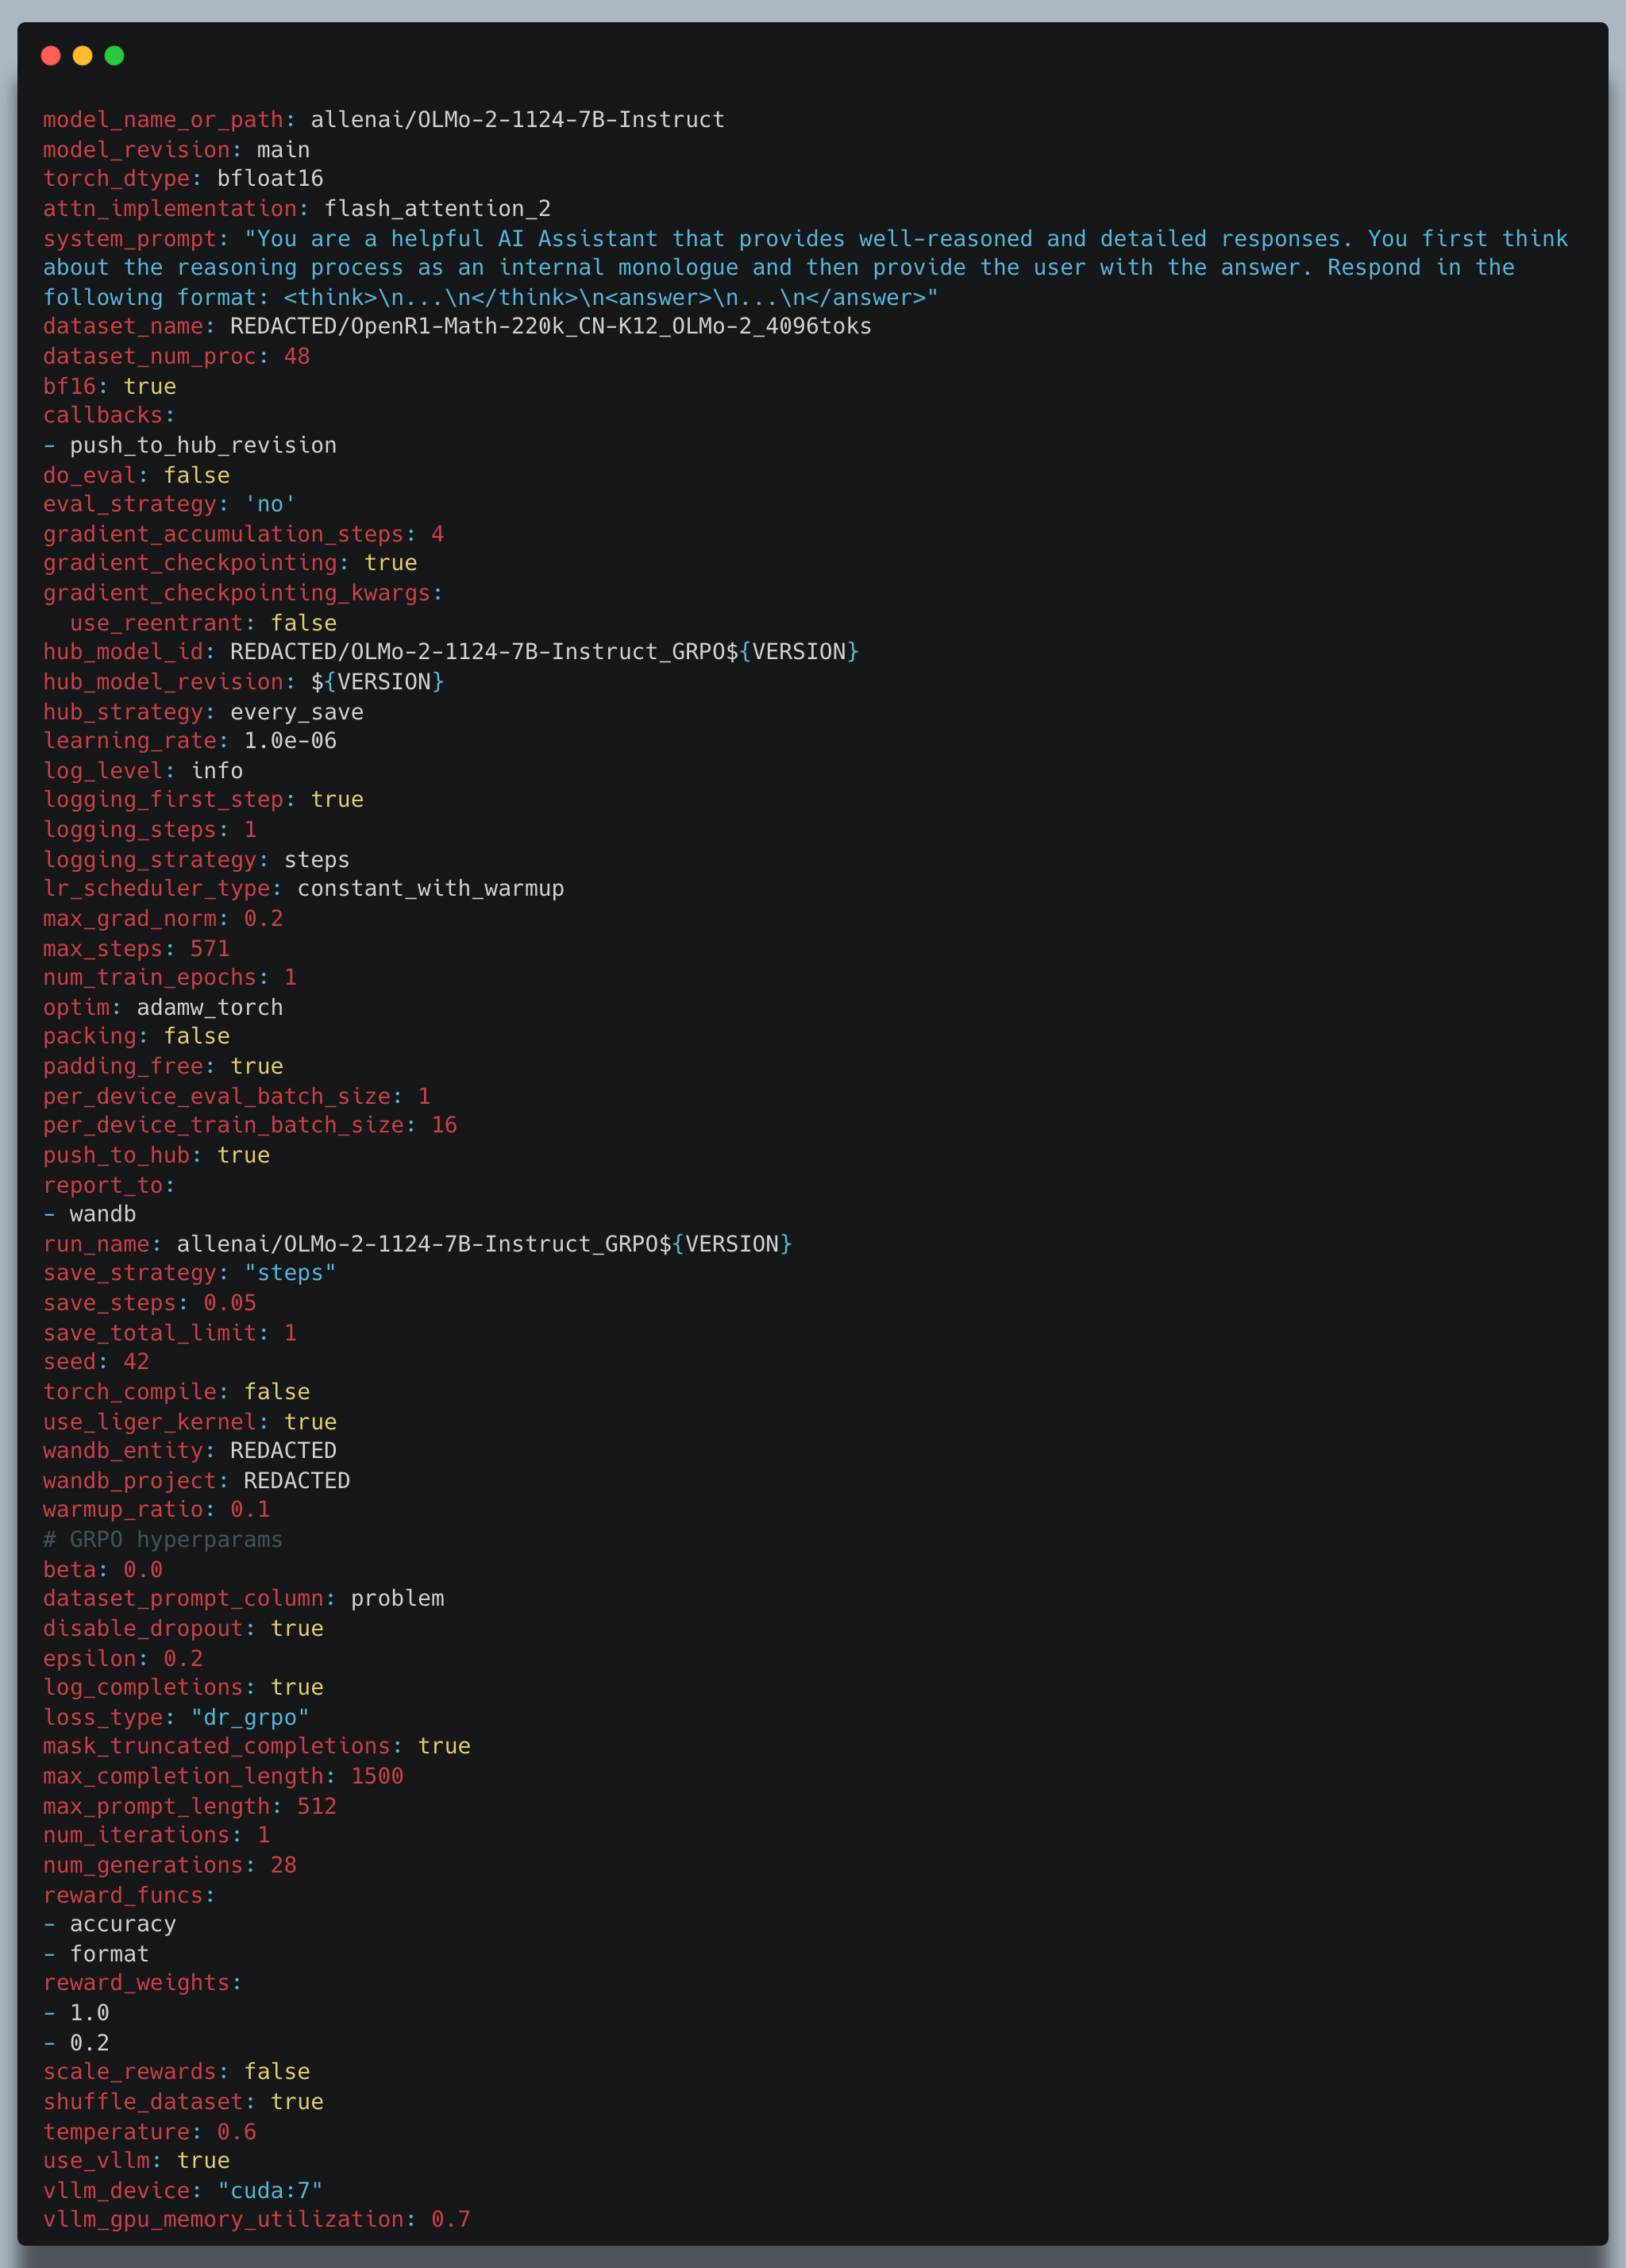
Task: Click the yellow minimize window dot
Action: (x=83, y=55)
